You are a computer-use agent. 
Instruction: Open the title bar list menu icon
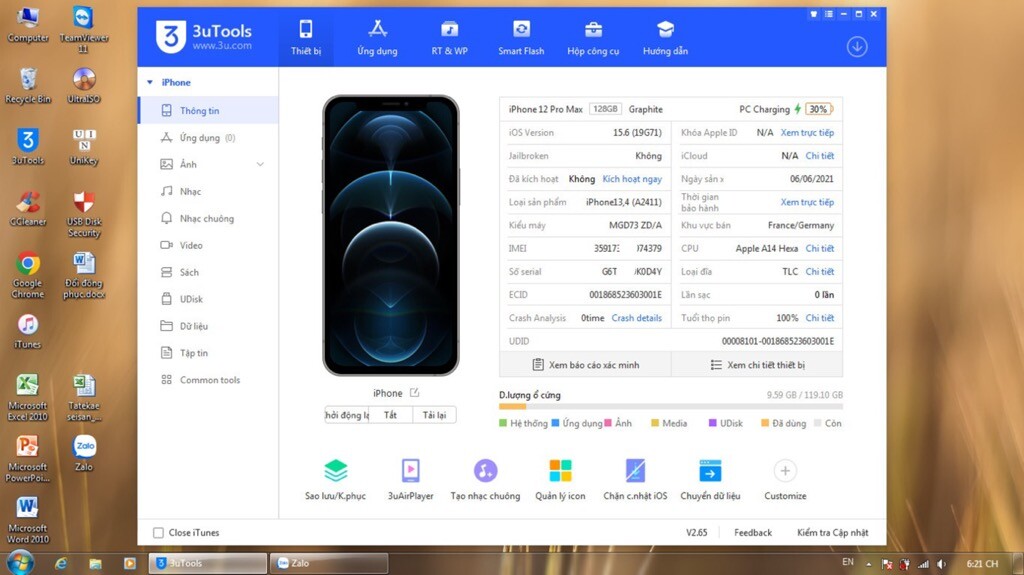pos(828,14)
